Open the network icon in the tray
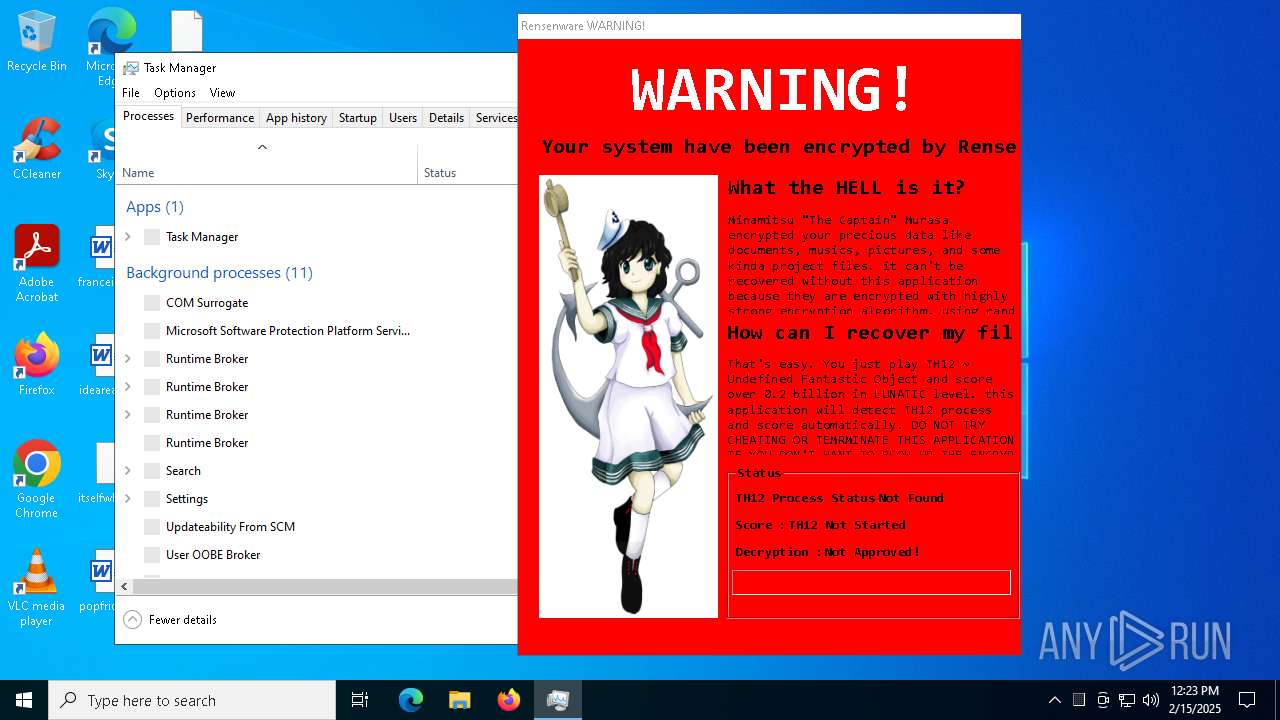This screenshot has width=1280, height=720. pos(1127,700)
